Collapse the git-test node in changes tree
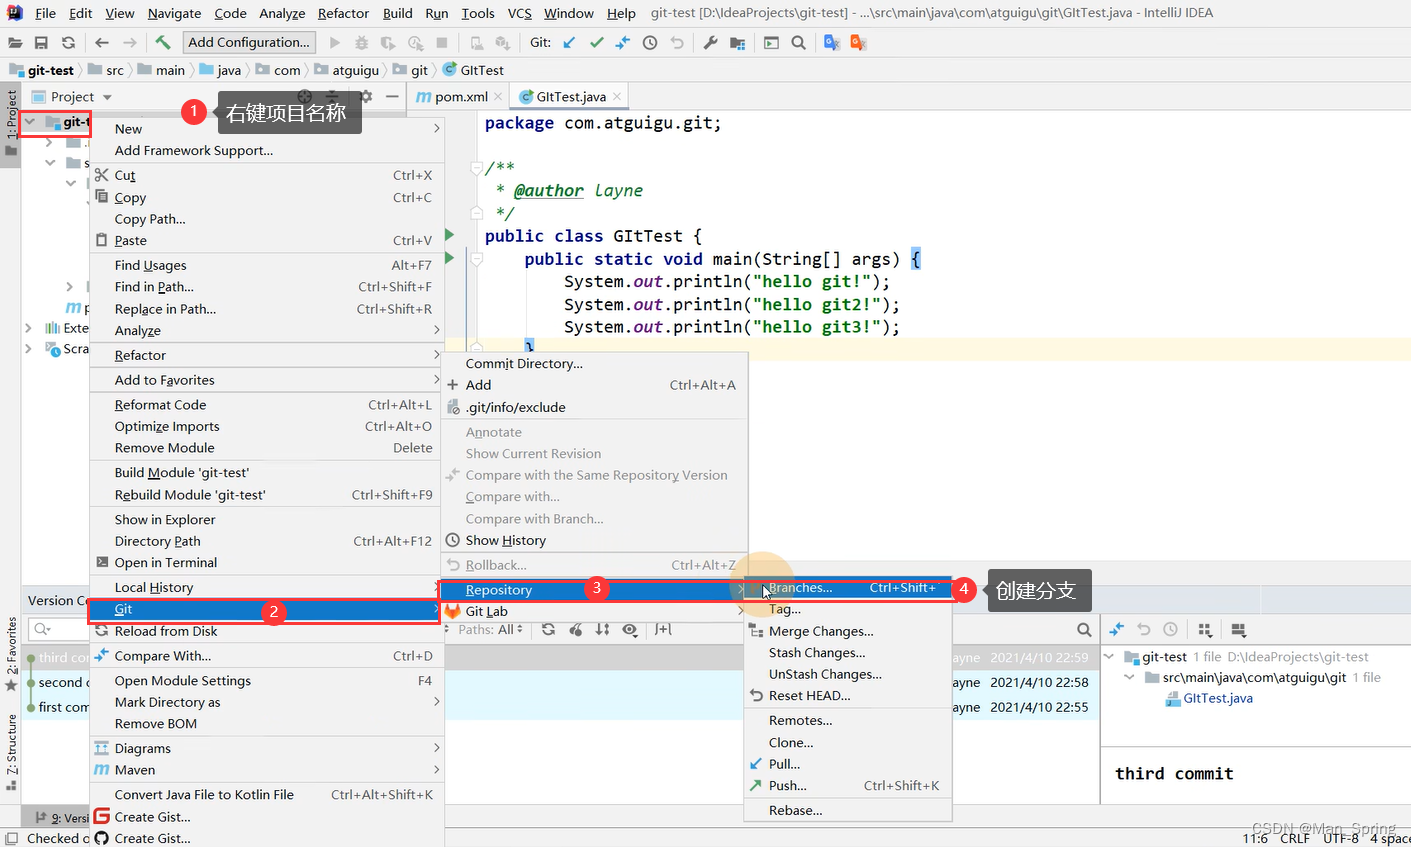 coord(1109,656)
